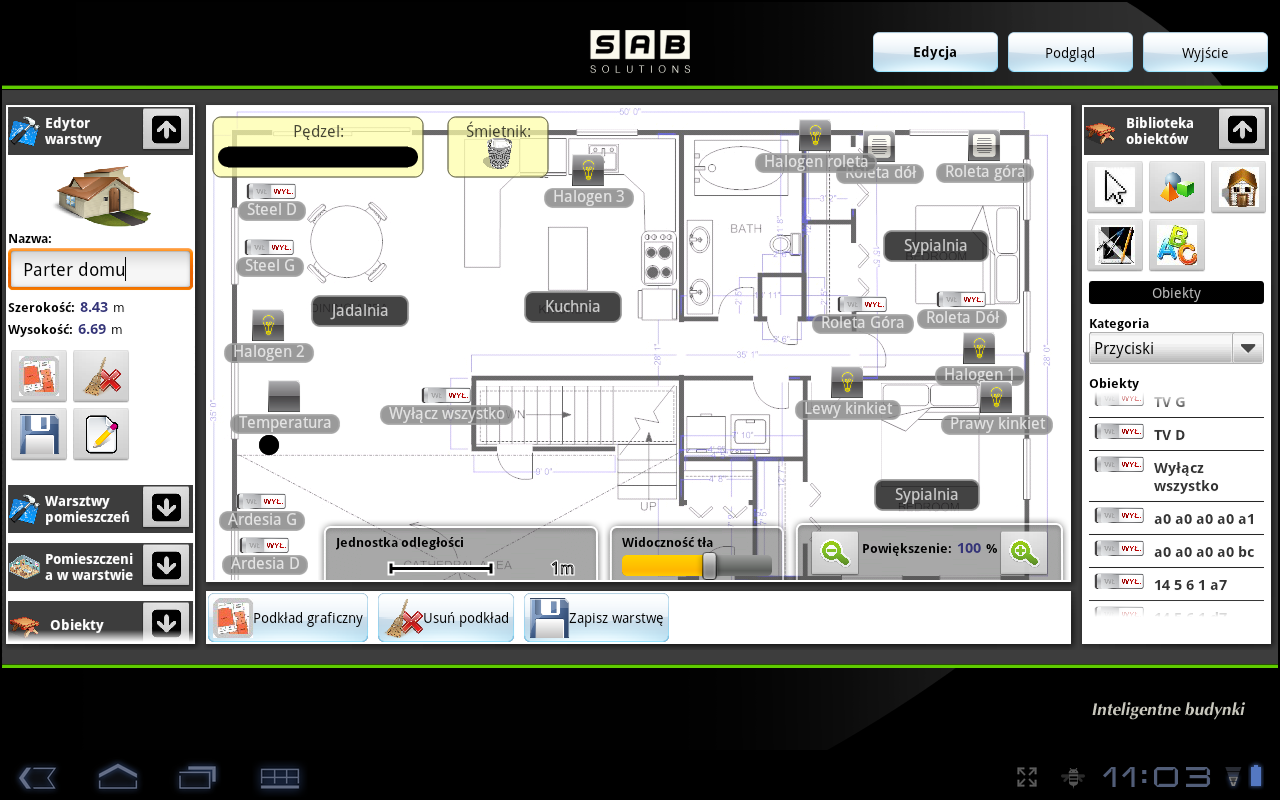The image size is (1280, 800).
Task: Click the floor plan background icon in Edytor warstwy panel
Action: click(x=39, y=377)
